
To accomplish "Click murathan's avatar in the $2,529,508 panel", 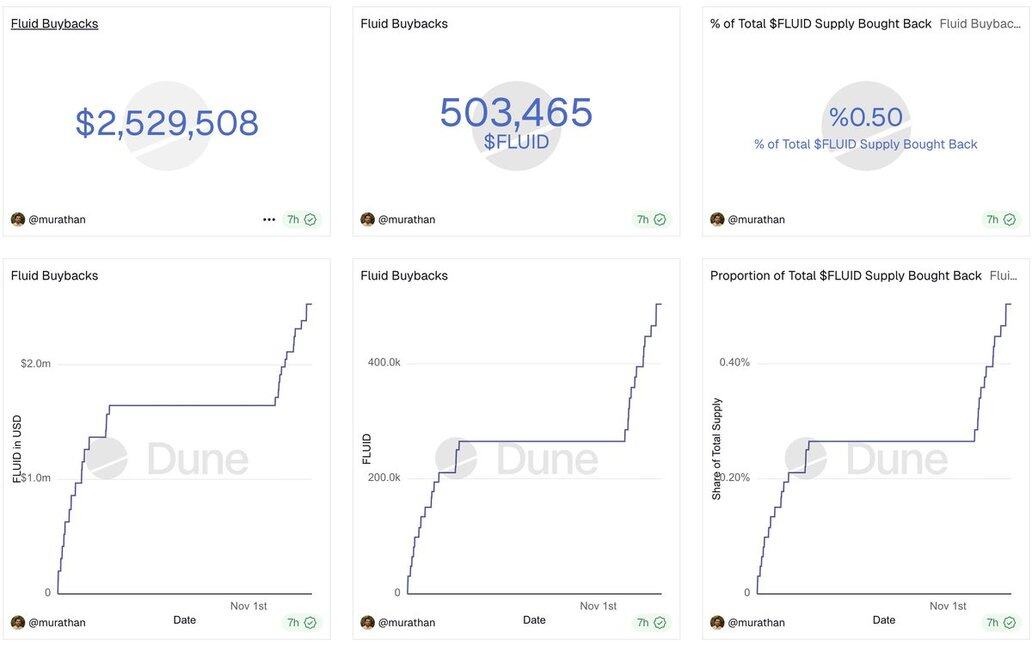I will click(x=18, y=220).
